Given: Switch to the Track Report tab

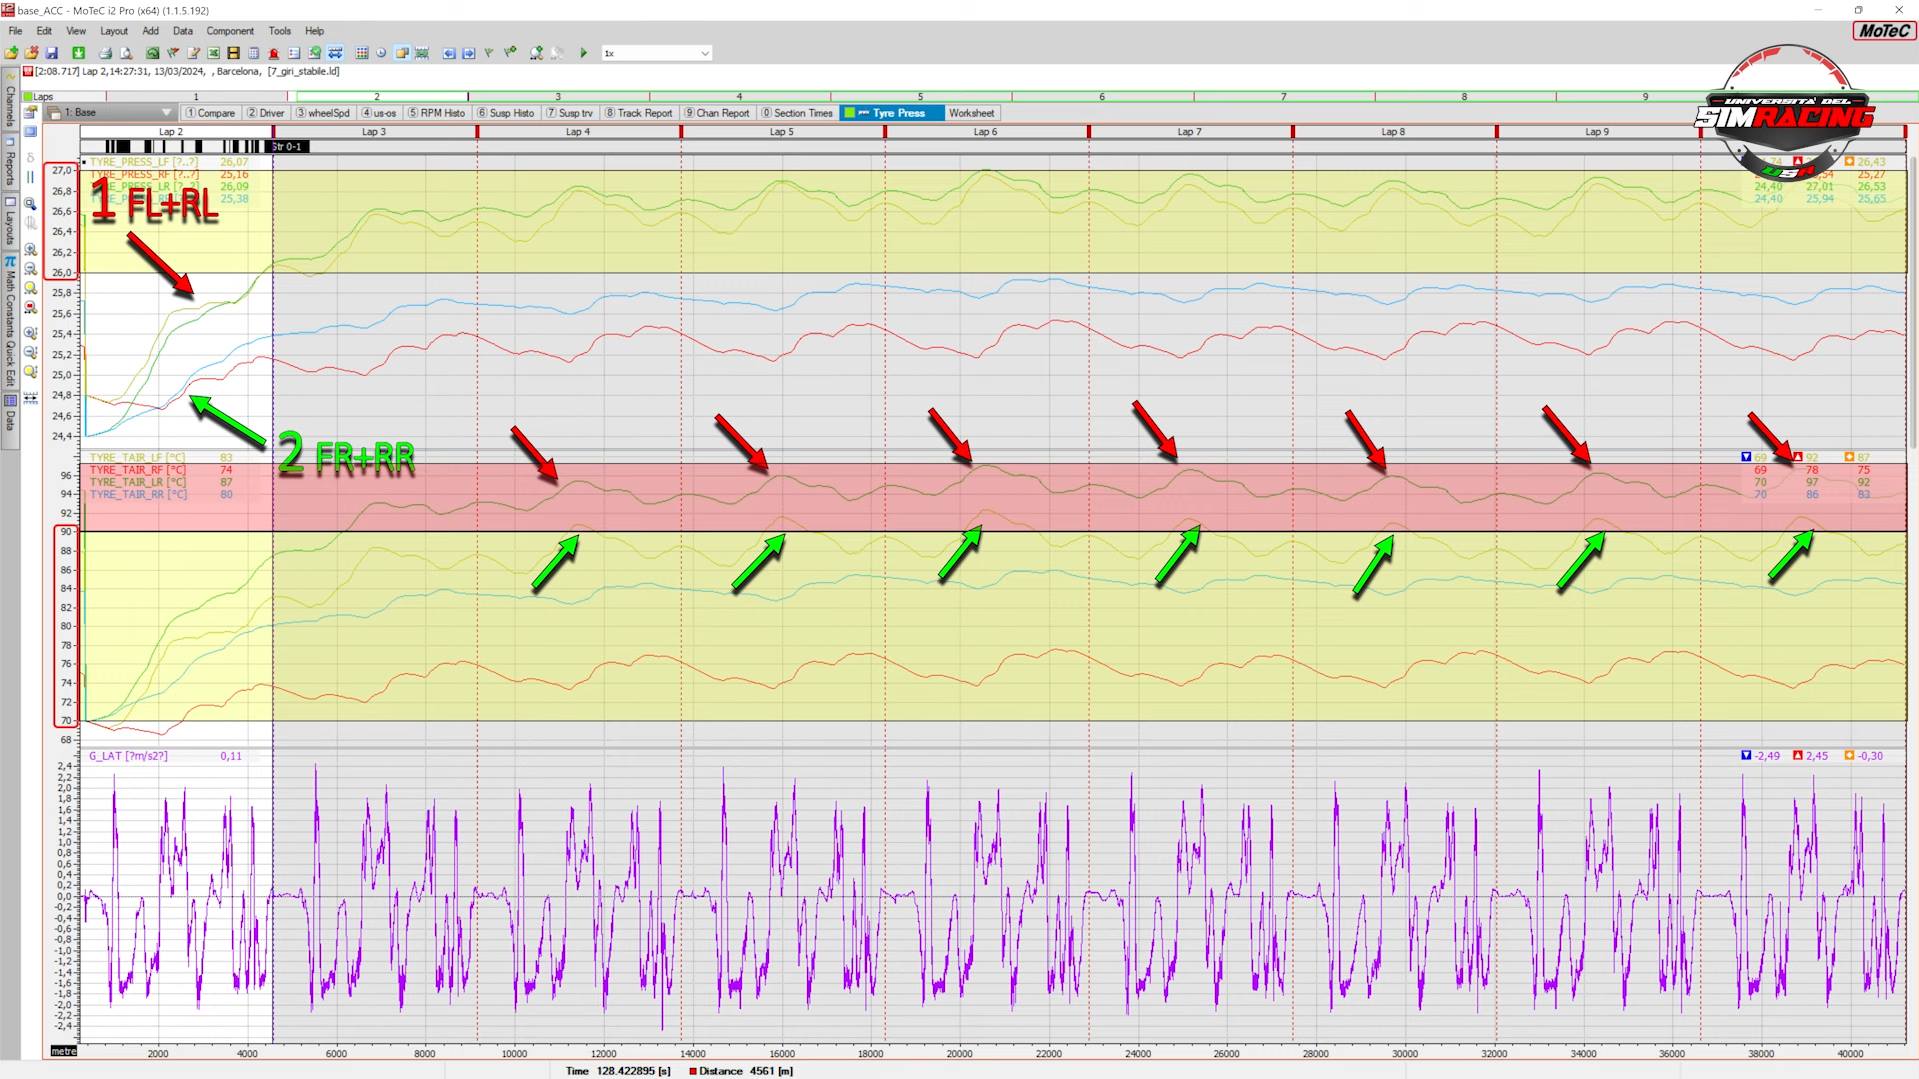Looking at the screenshot, I should click(638, 113).
